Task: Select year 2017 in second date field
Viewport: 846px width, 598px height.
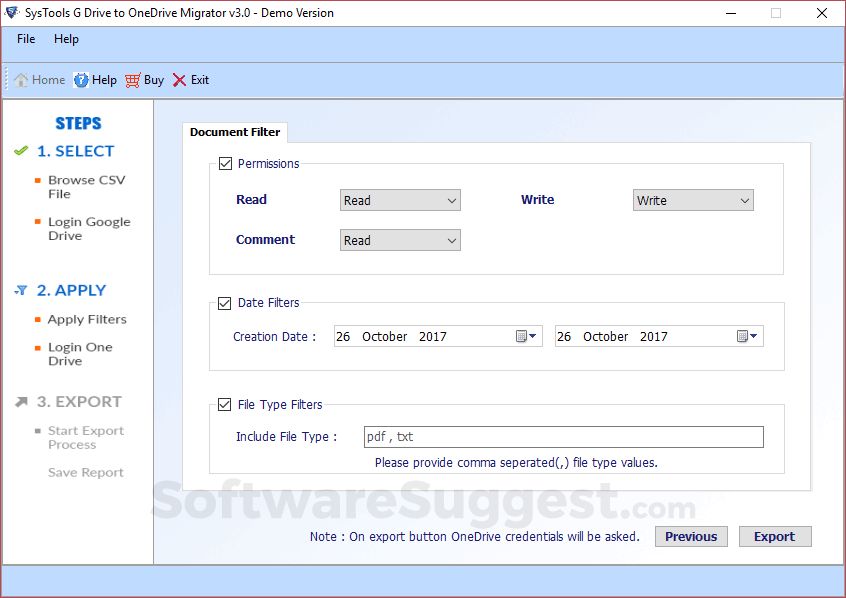Action: [653, 337]
